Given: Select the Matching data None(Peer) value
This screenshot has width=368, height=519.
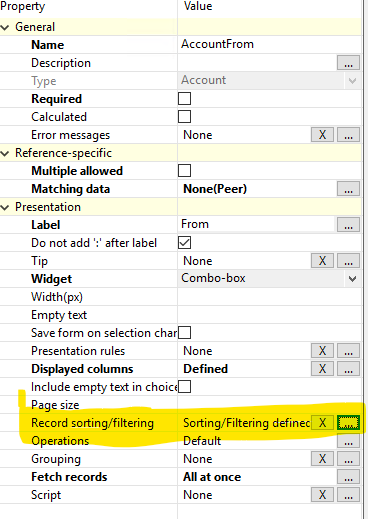Looking at the screenshot, I should pos(215,189).
